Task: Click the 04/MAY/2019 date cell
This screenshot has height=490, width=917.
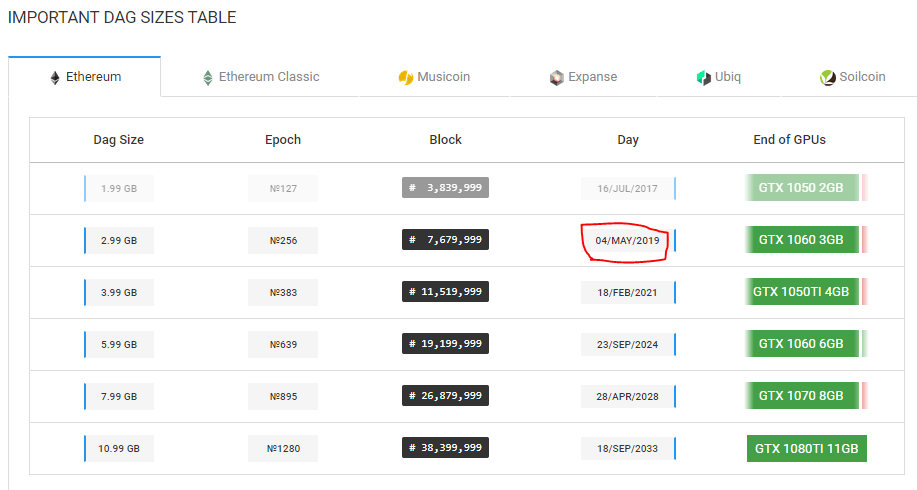Action: [628, 240]
